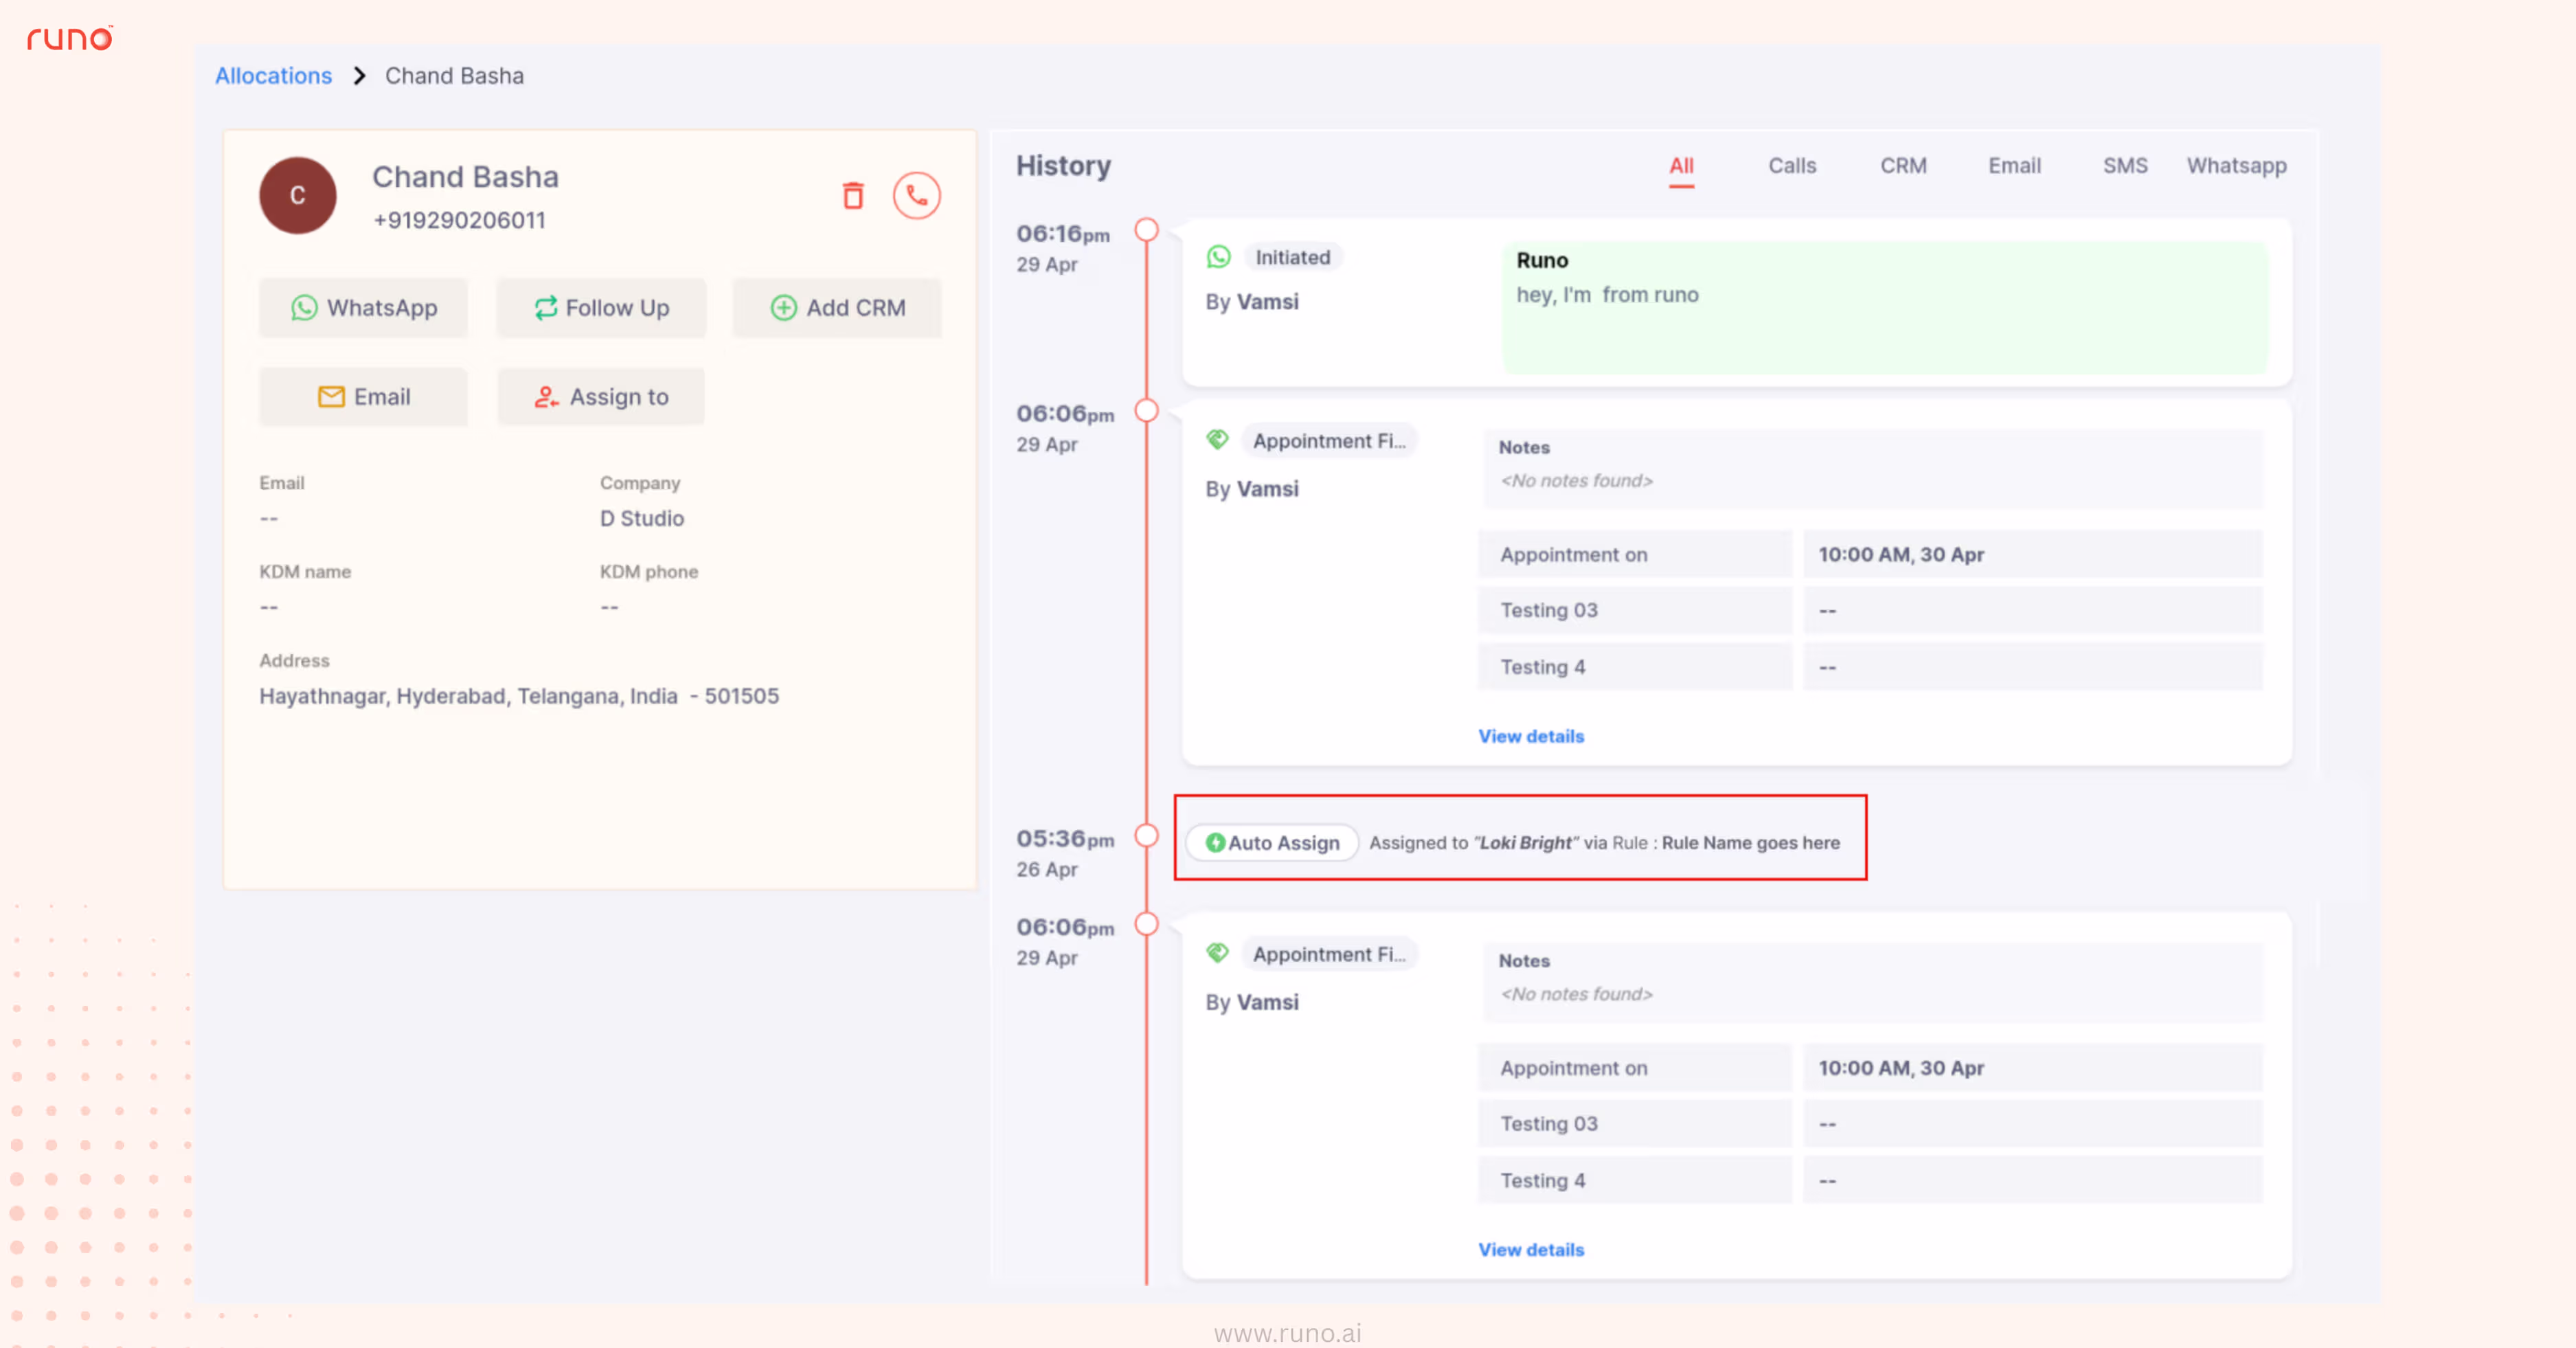
Task: Click the refresh icon on Follow Up
Action: tap(545, 308)
